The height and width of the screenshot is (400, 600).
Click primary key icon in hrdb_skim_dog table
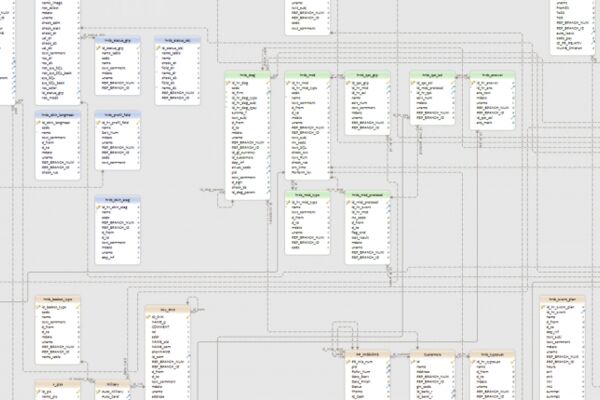click(x=99, y=207)
